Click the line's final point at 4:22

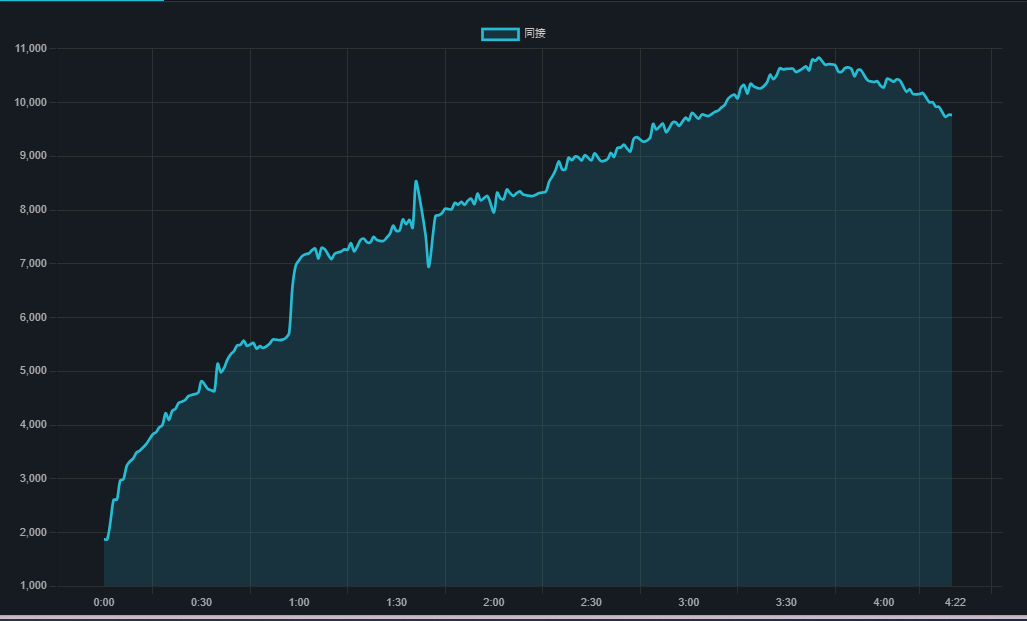coord(951,115)
